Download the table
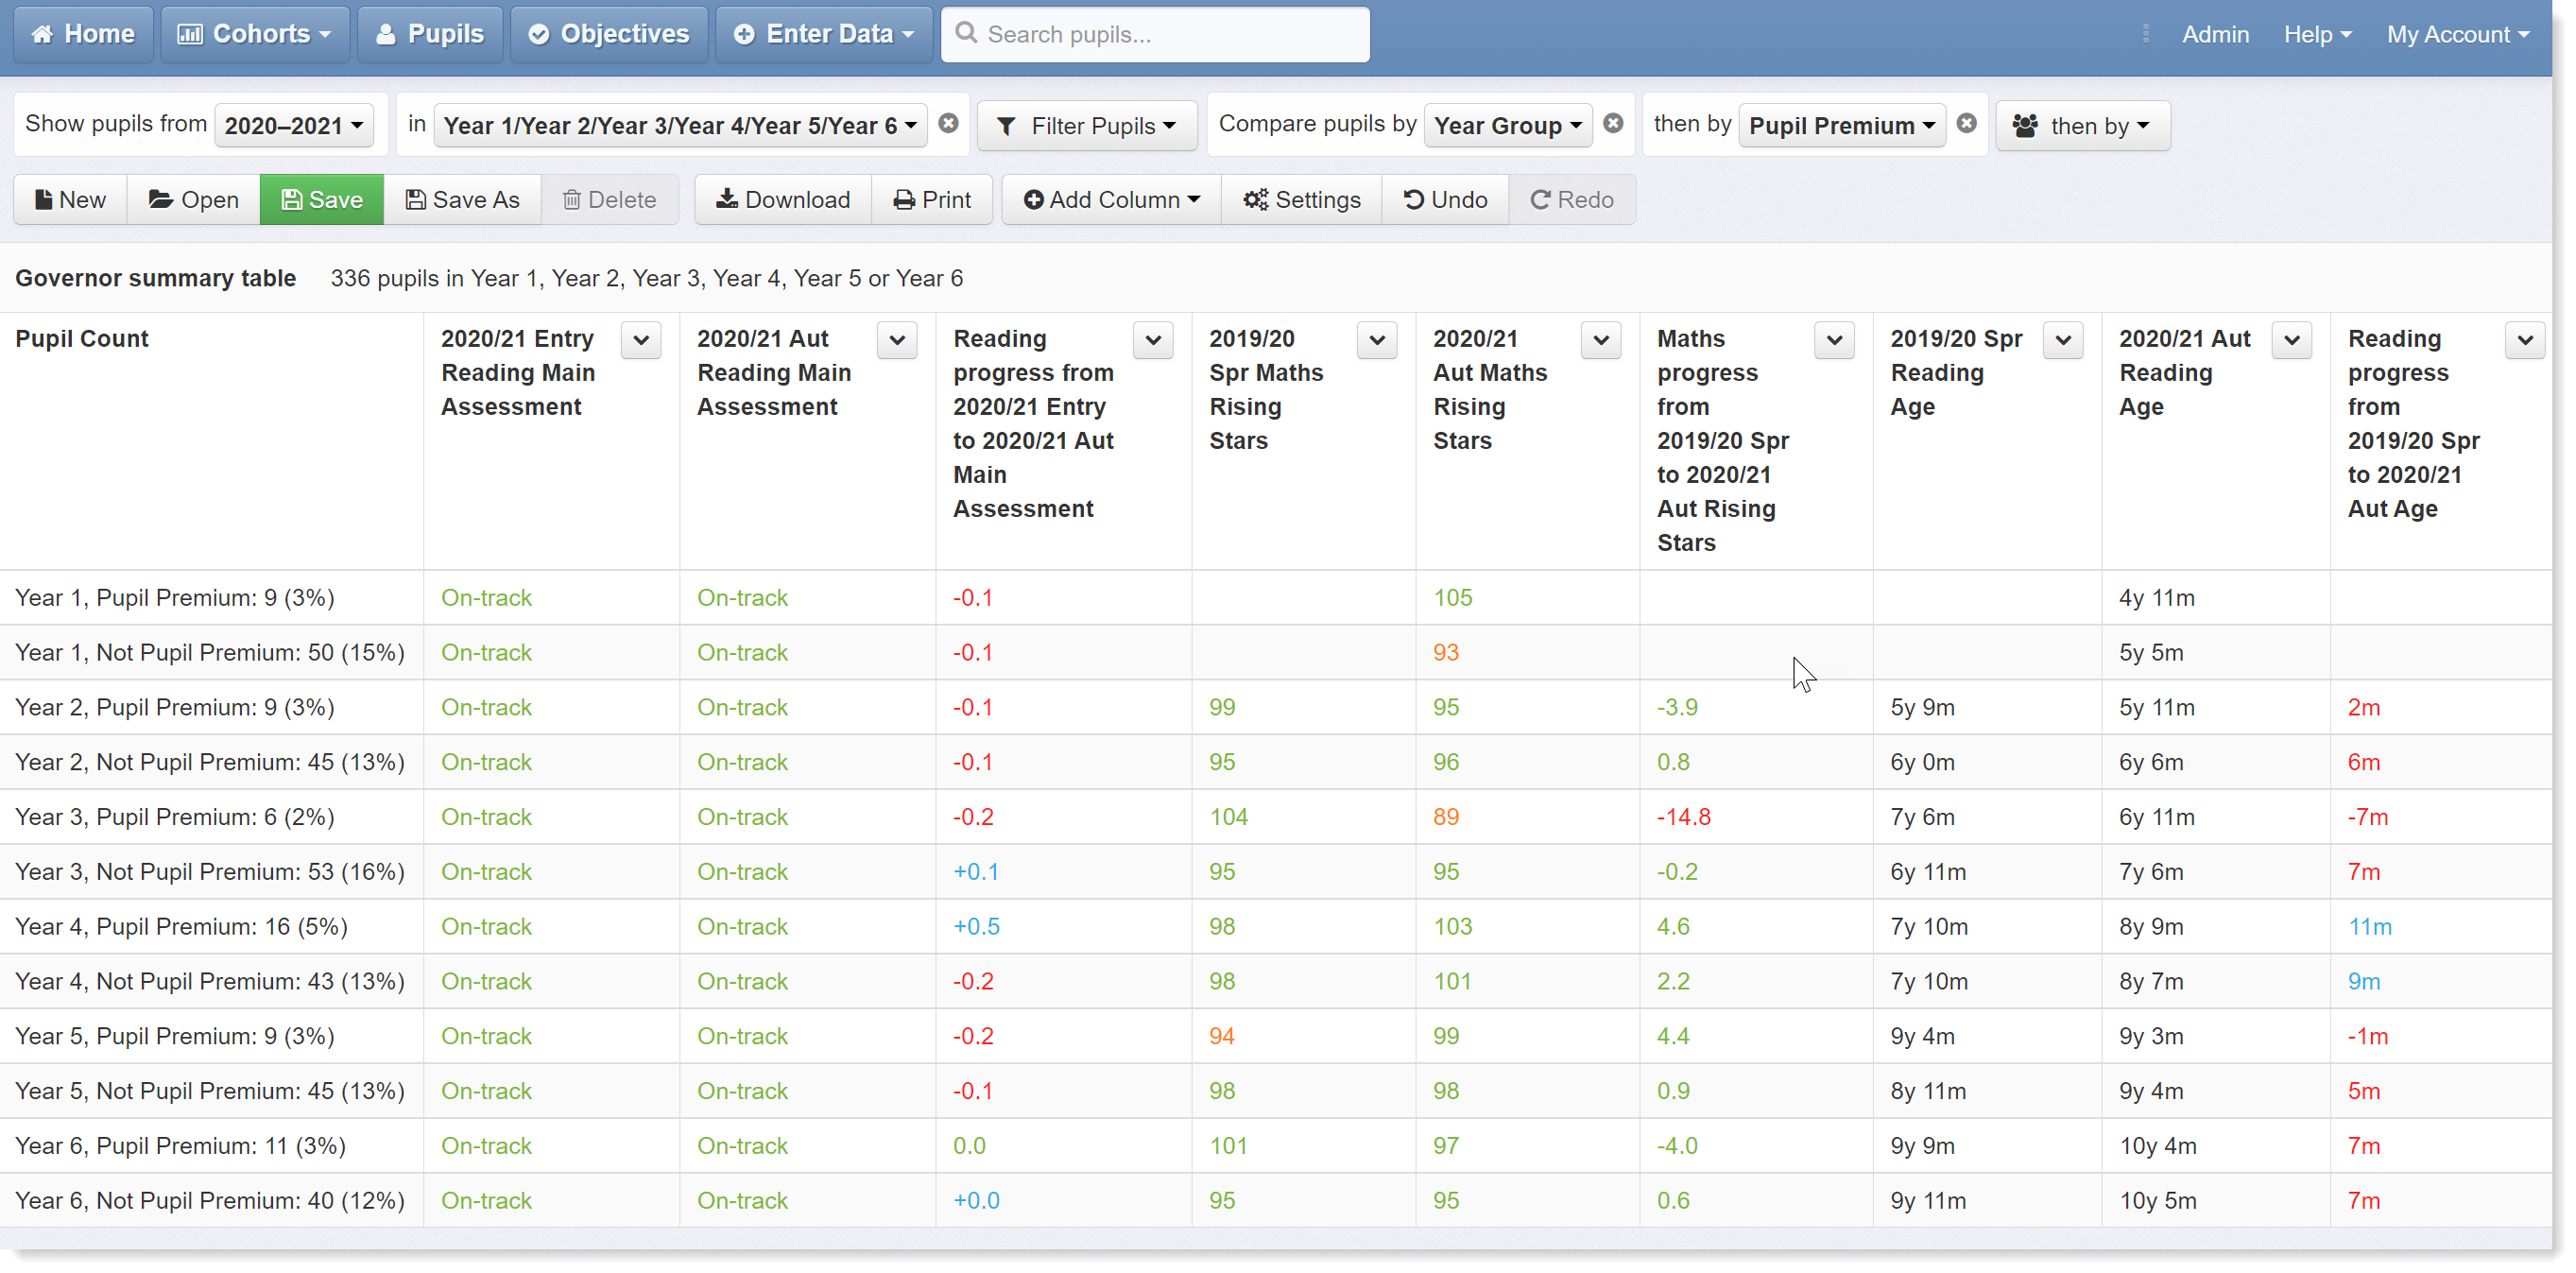The image size is (2576, 1273). (783, 200)
